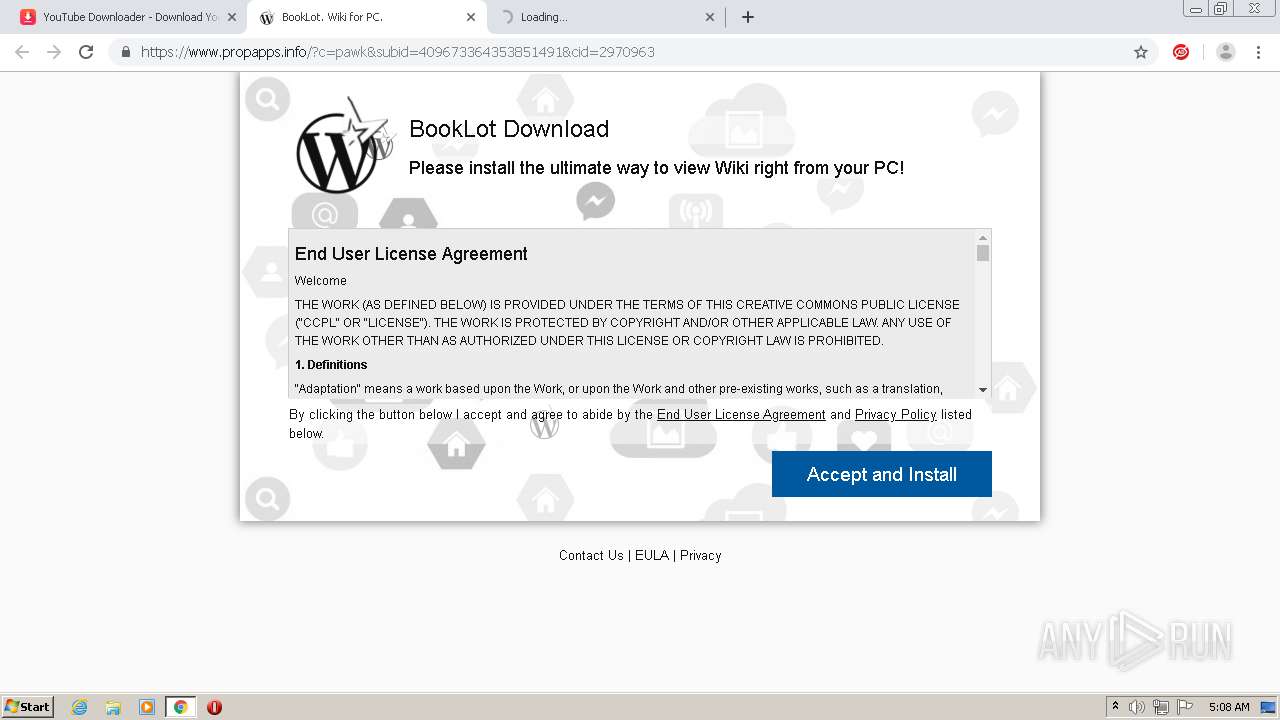Click 'Welcome' text in license box
1280x720 pixels.
pos(321,281)
